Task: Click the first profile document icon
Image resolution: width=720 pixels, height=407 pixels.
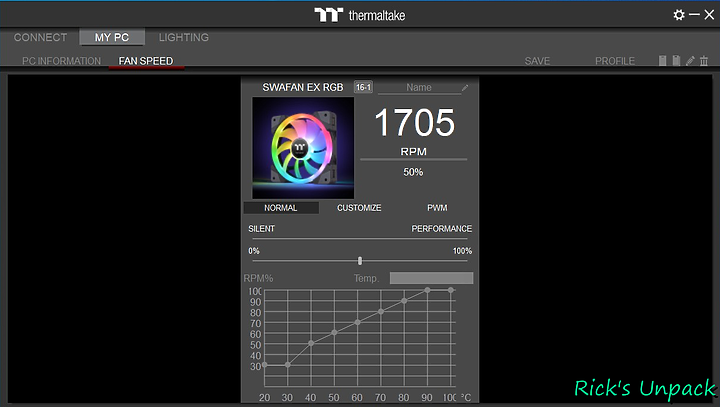Action: [x=663, y=61]
